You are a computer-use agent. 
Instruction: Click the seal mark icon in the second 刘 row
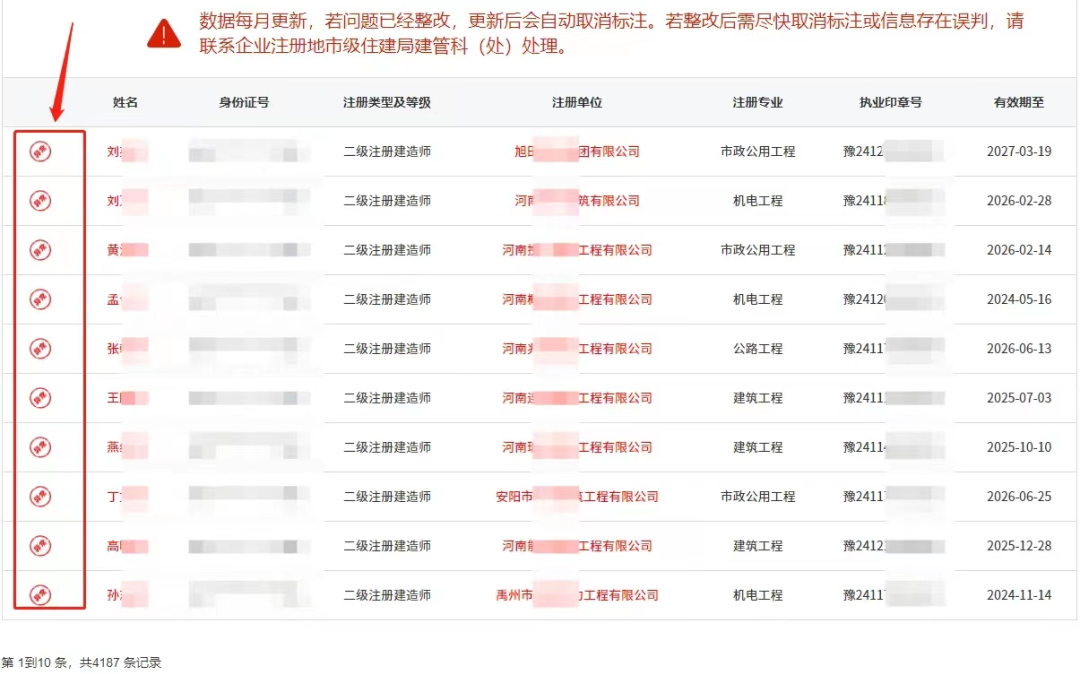[x=41, y=201]
